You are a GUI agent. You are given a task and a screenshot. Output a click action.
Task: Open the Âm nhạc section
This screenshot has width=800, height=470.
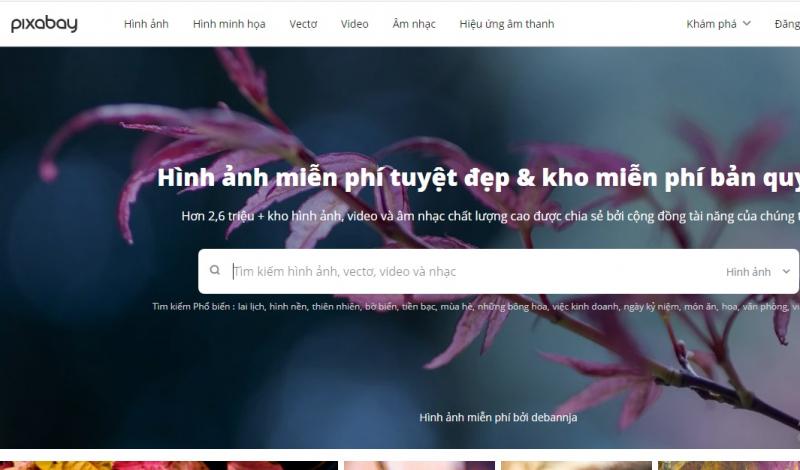click(414, 24)
